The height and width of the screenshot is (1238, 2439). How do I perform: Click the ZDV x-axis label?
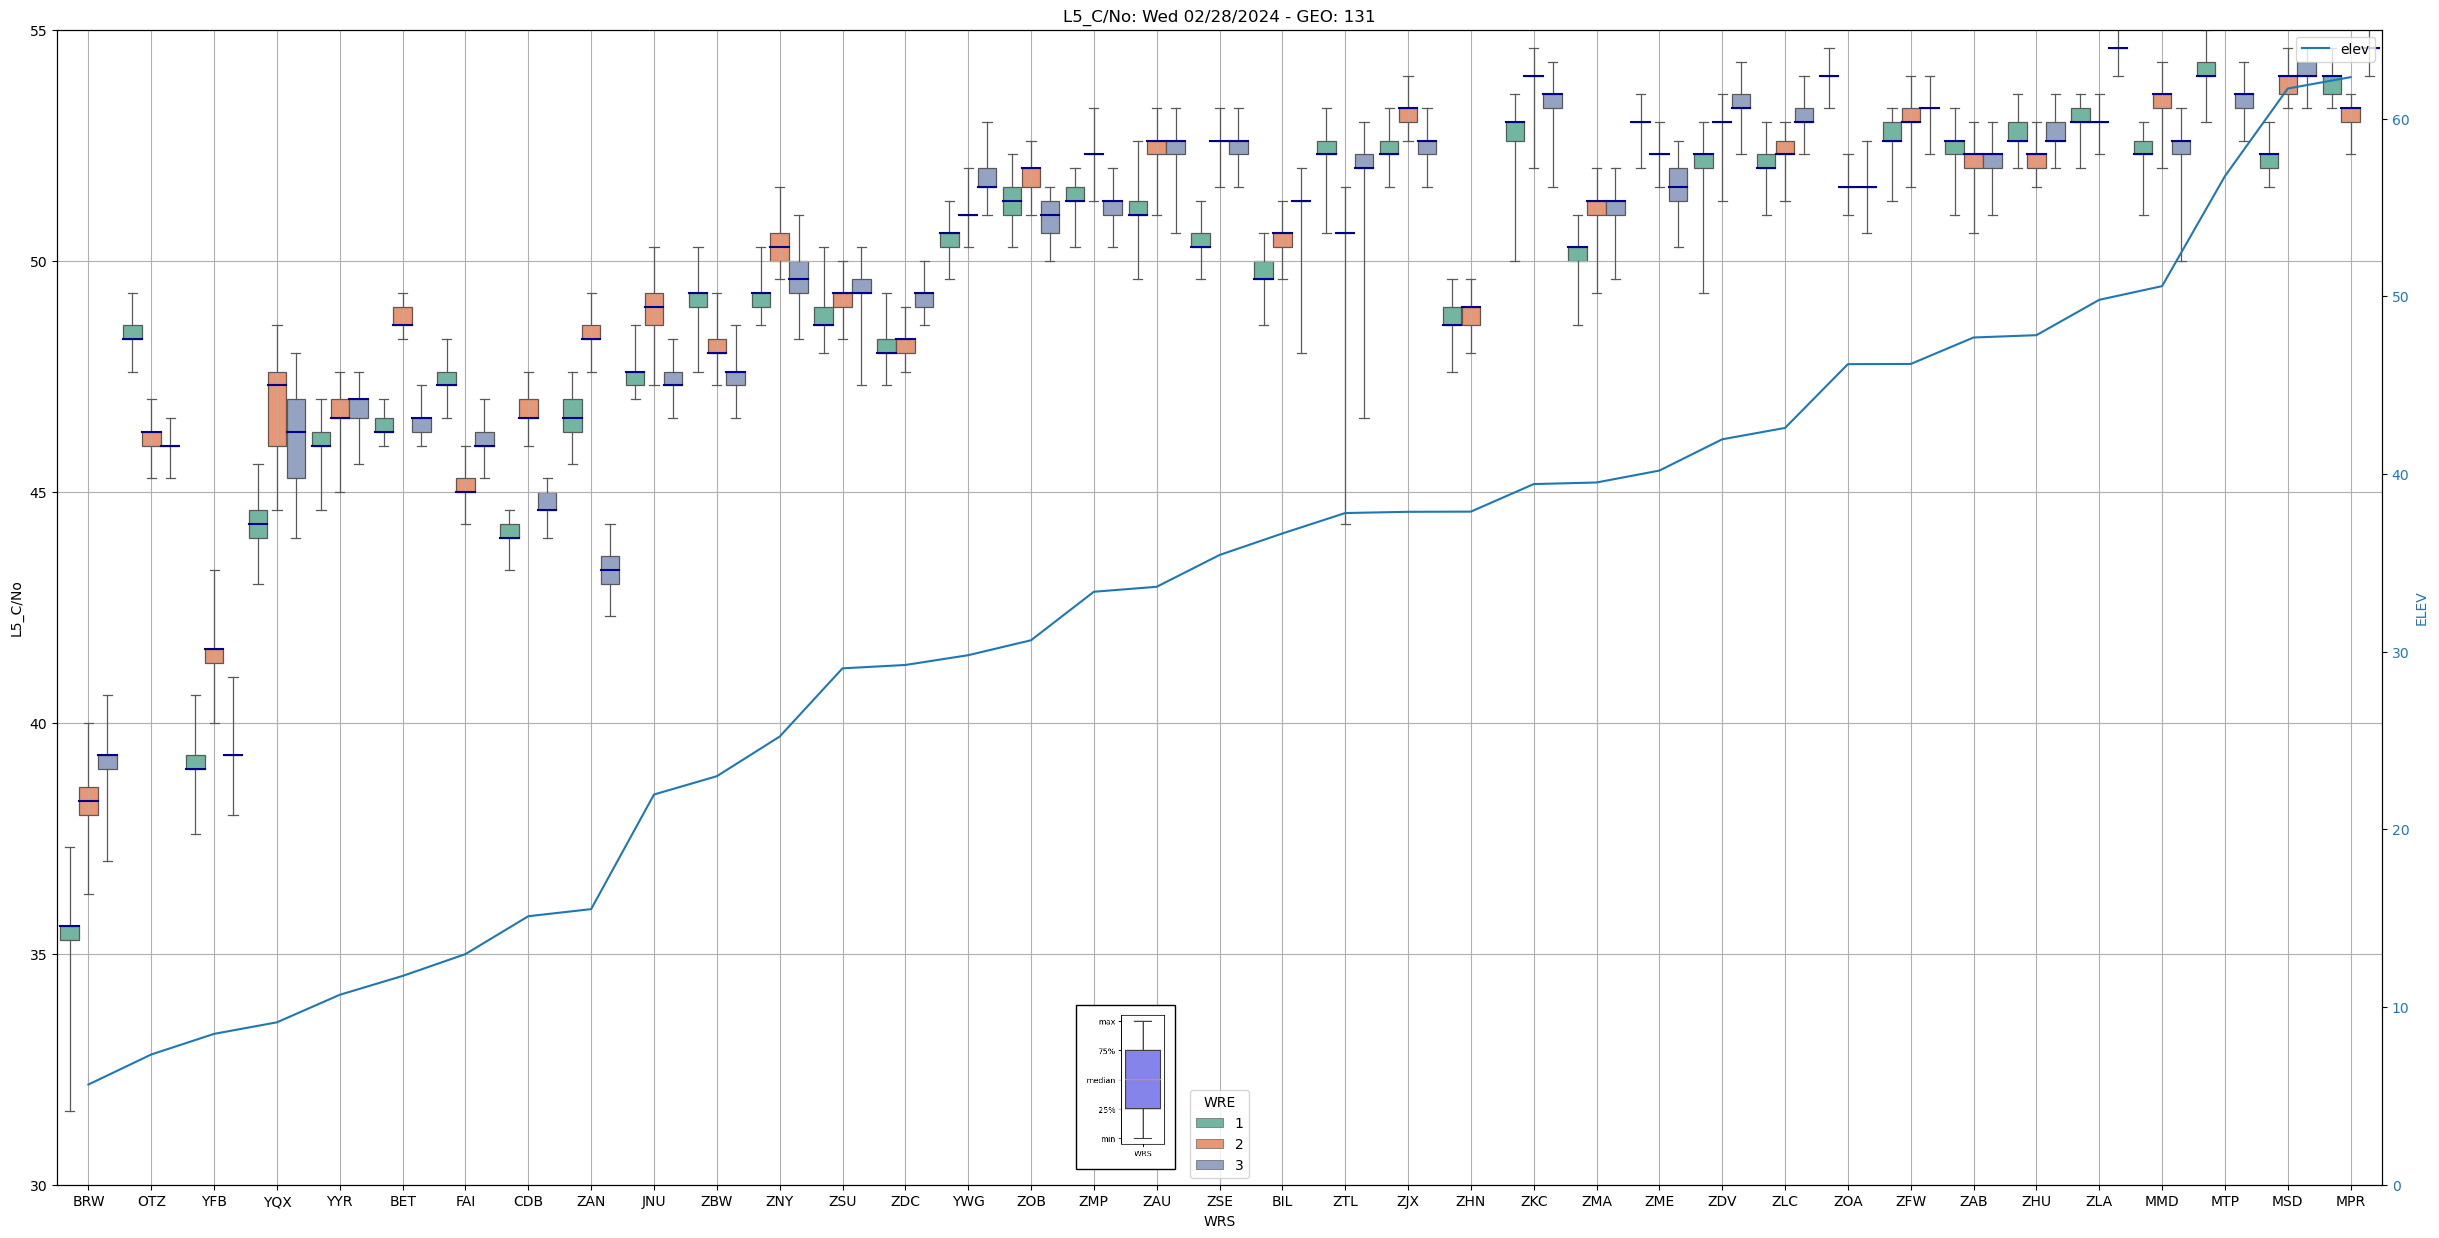point(1722,1201)
